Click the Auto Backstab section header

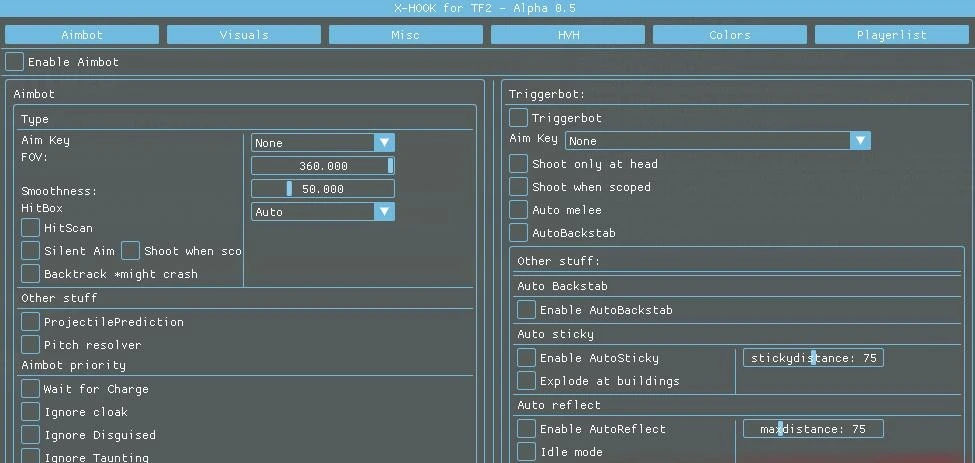(x=562, y=286)
